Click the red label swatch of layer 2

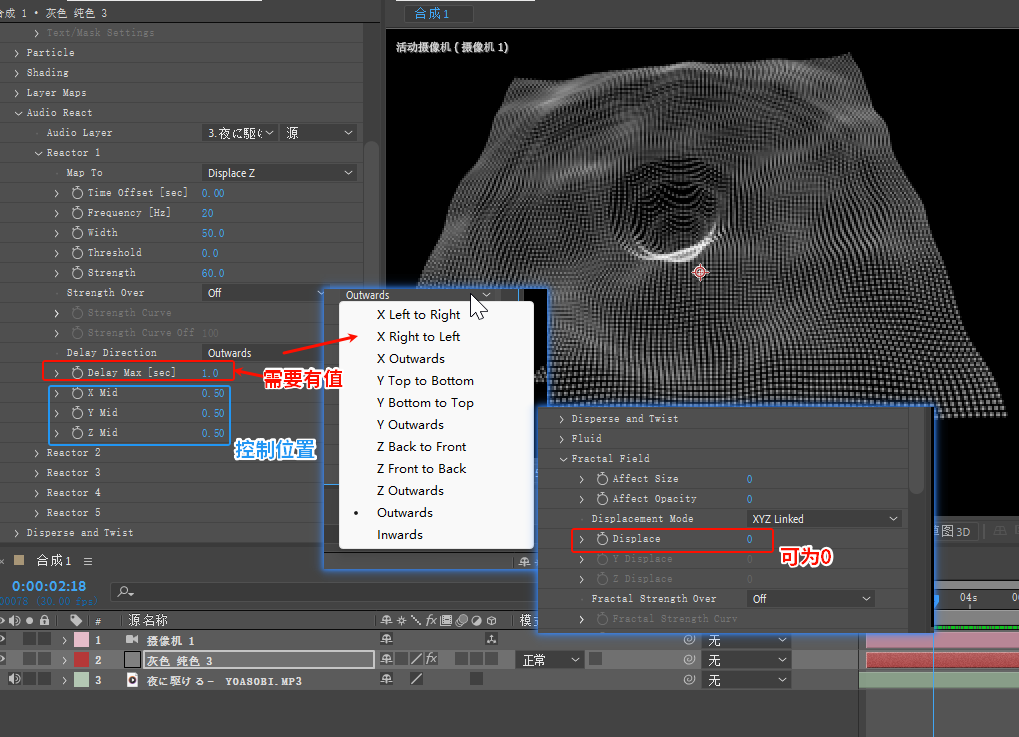click(81, 660)
